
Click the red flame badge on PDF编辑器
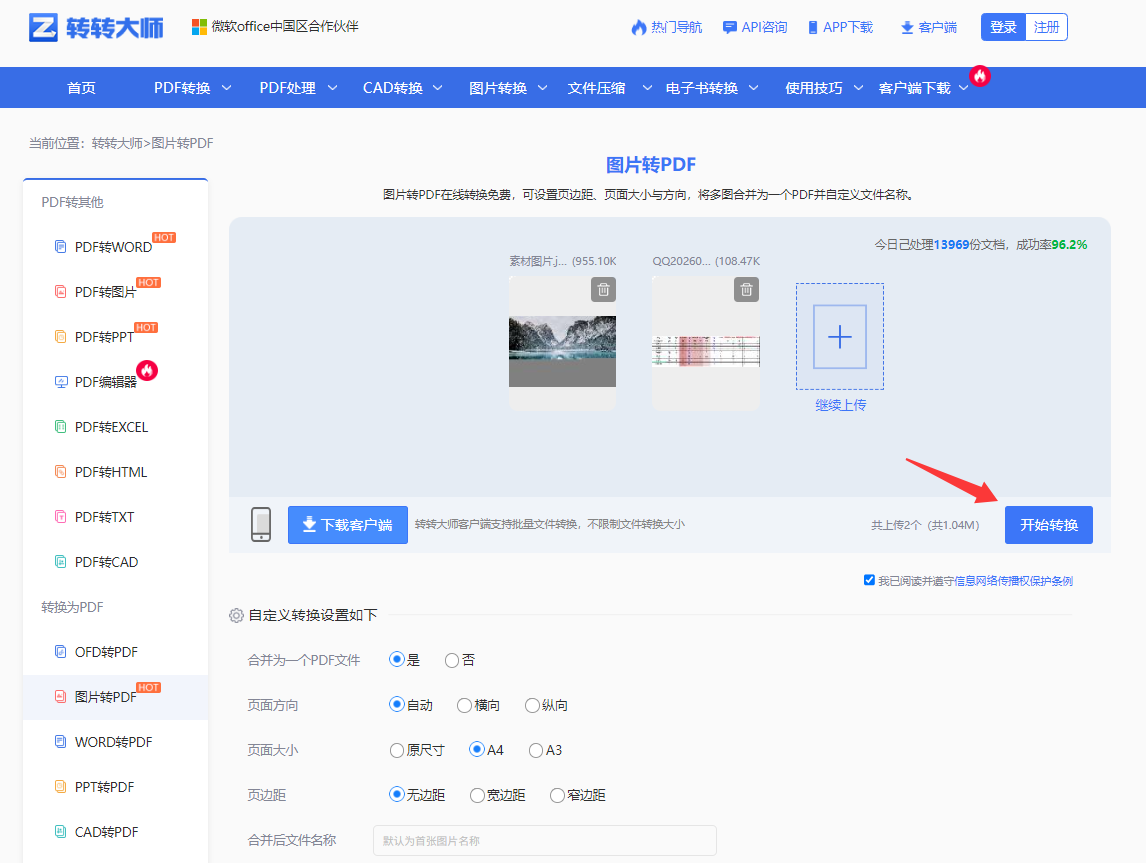click(x=147, y=370)
